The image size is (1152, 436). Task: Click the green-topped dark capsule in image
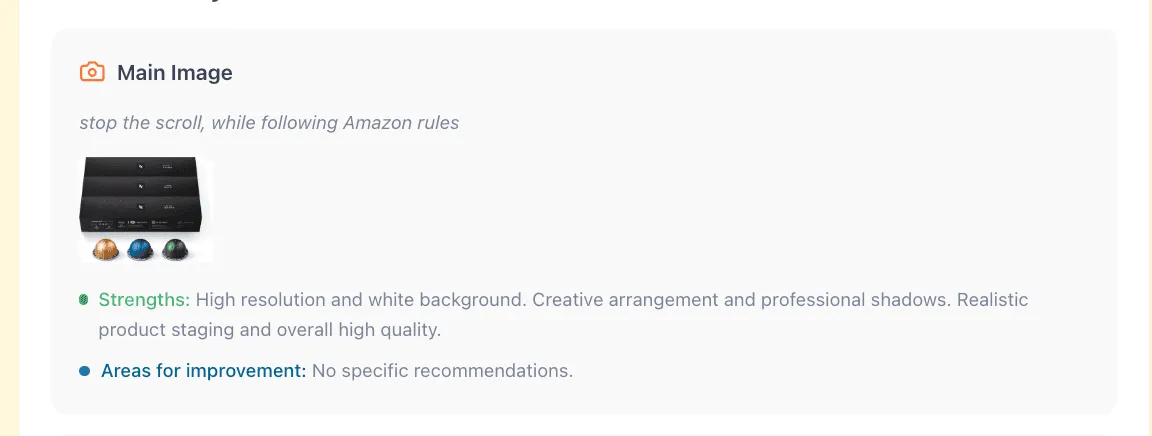pos(175,249)
